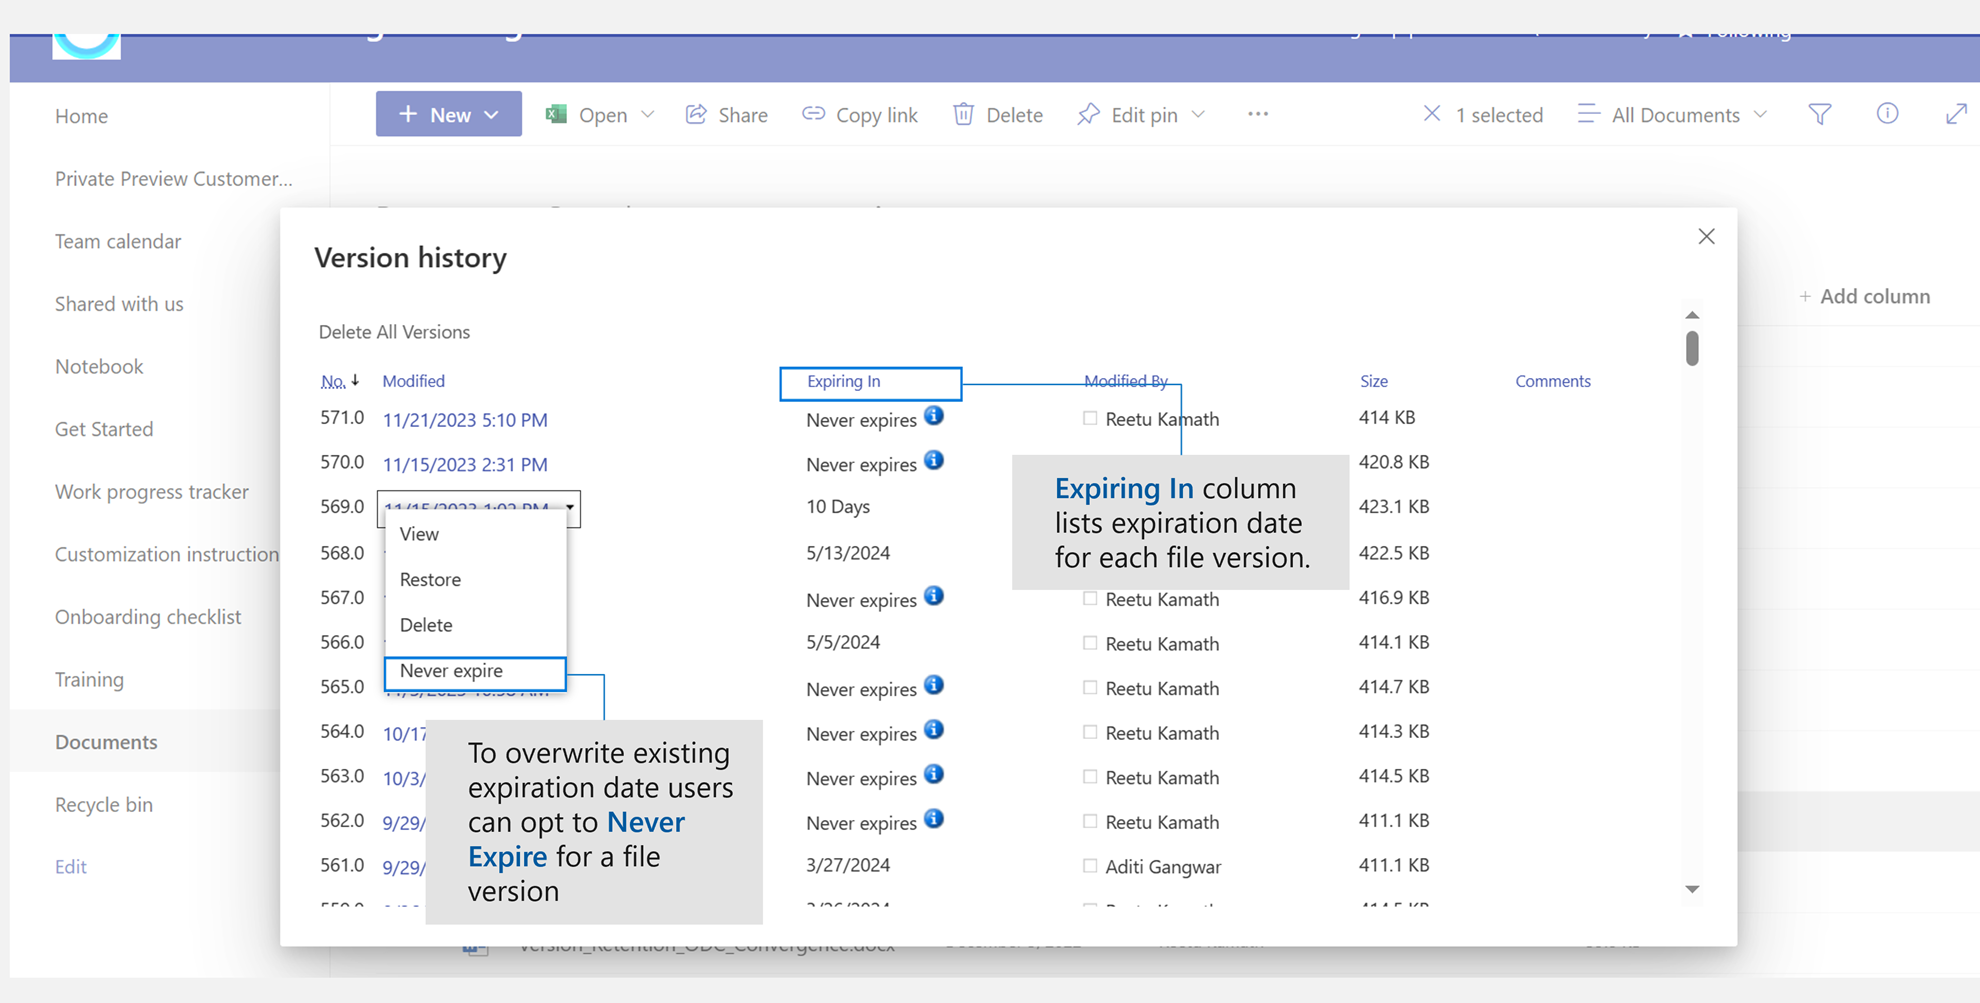Click the version history scrollbar thumb

[x=1692, y=348]
